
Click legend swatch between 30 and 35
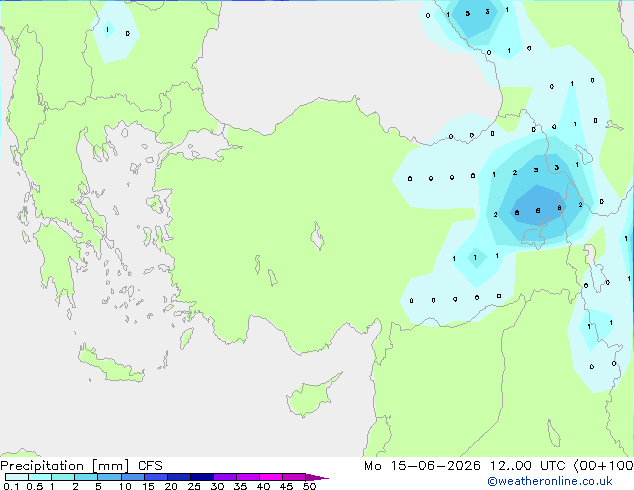point(224,477)
